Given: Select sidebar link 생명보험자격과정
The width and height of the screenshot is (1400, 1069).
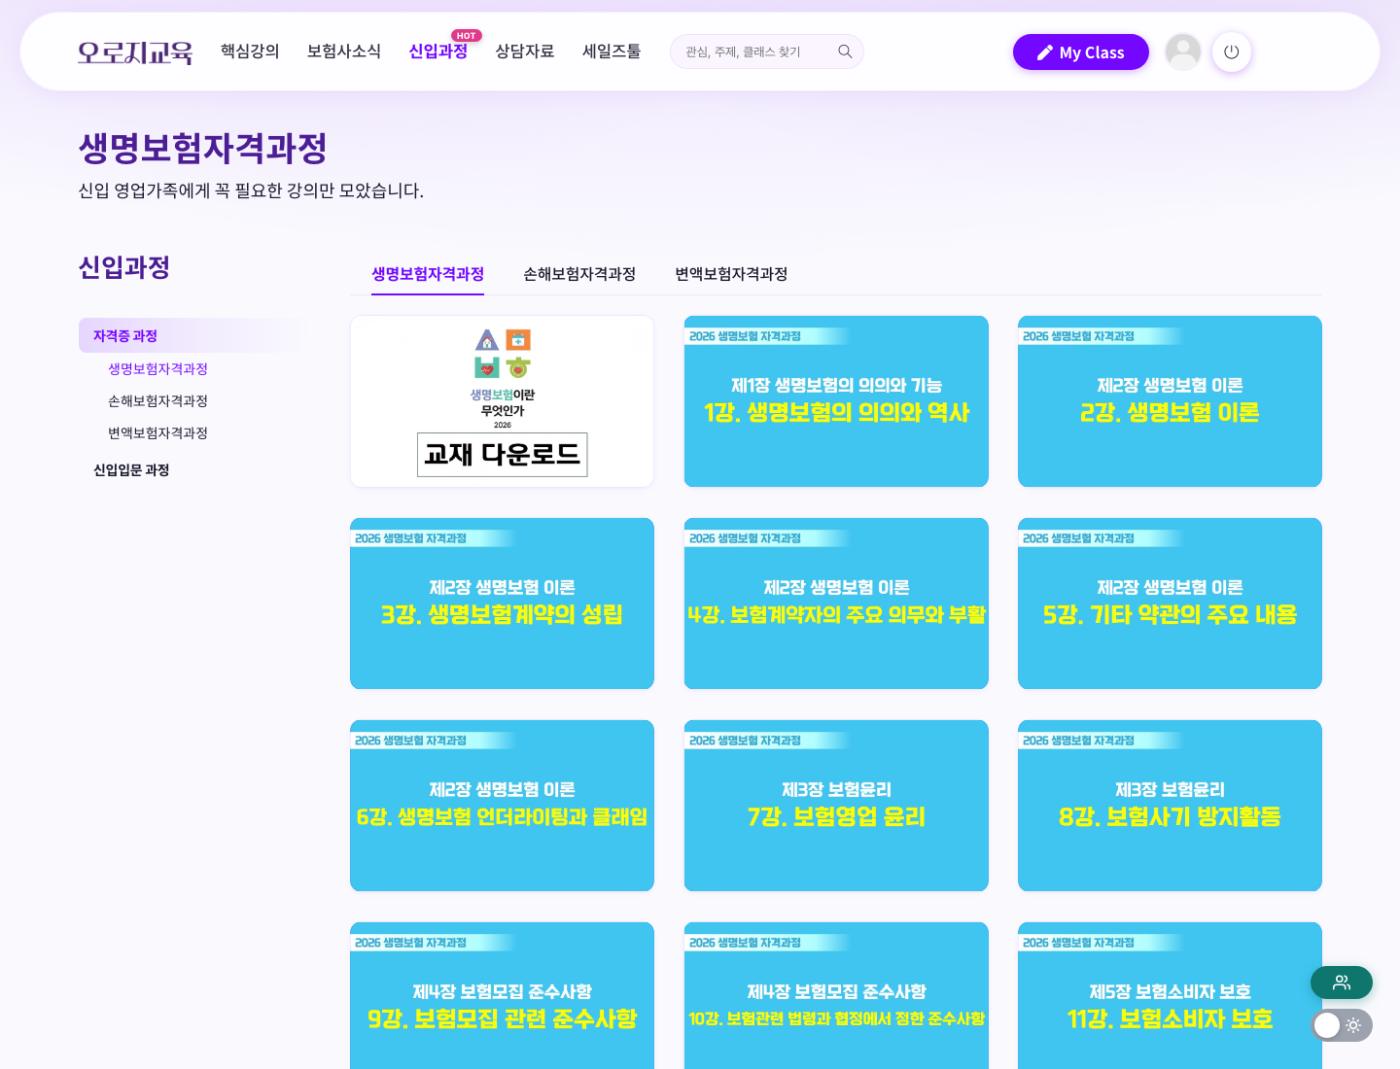Looking at the screenshot, I should click(x=158, y=369).
